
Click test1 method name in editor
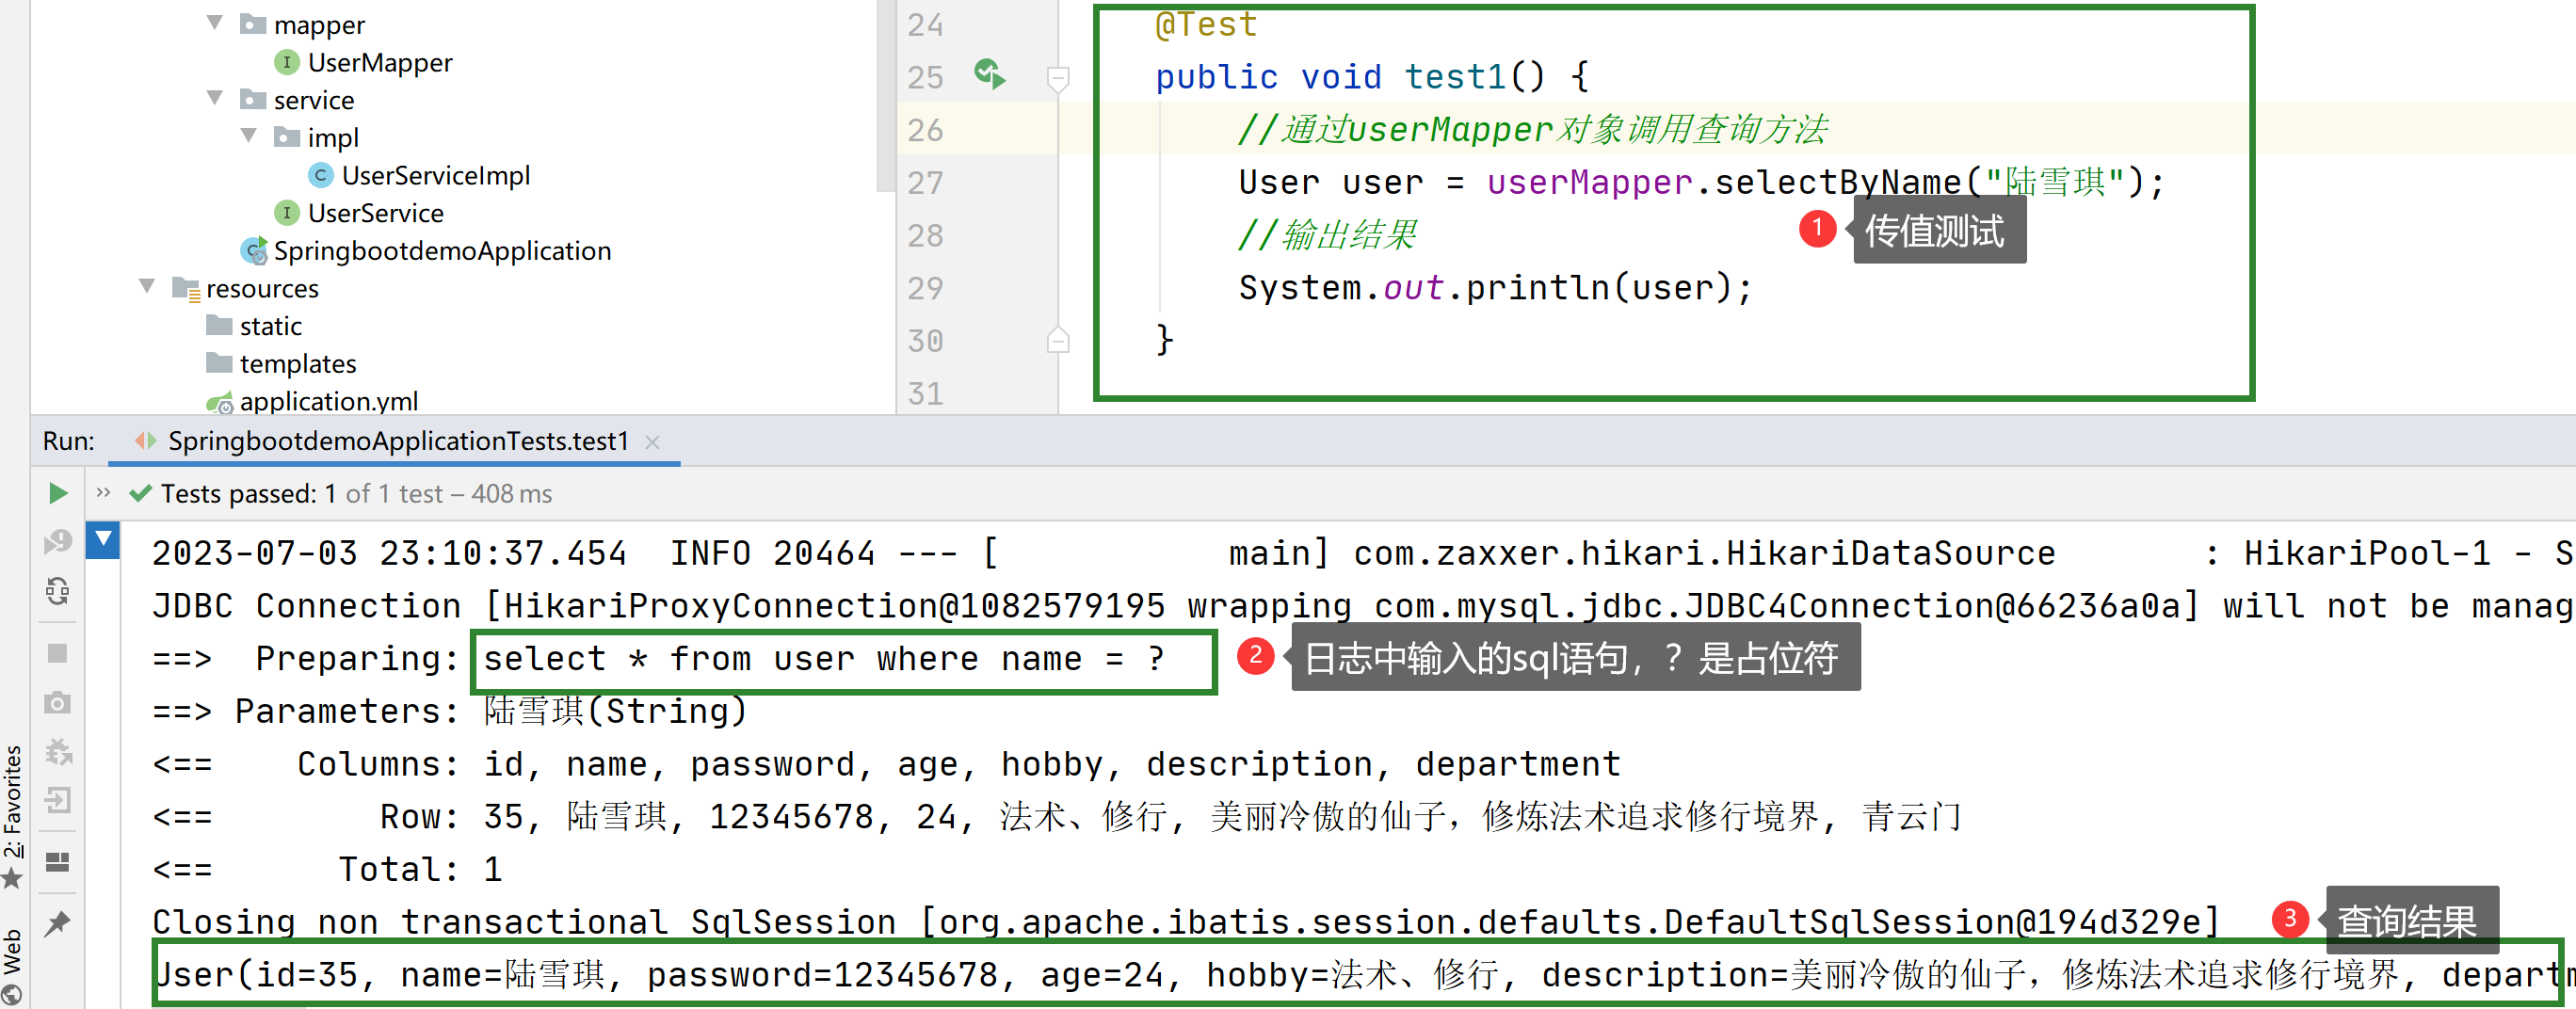point(1455,77)
